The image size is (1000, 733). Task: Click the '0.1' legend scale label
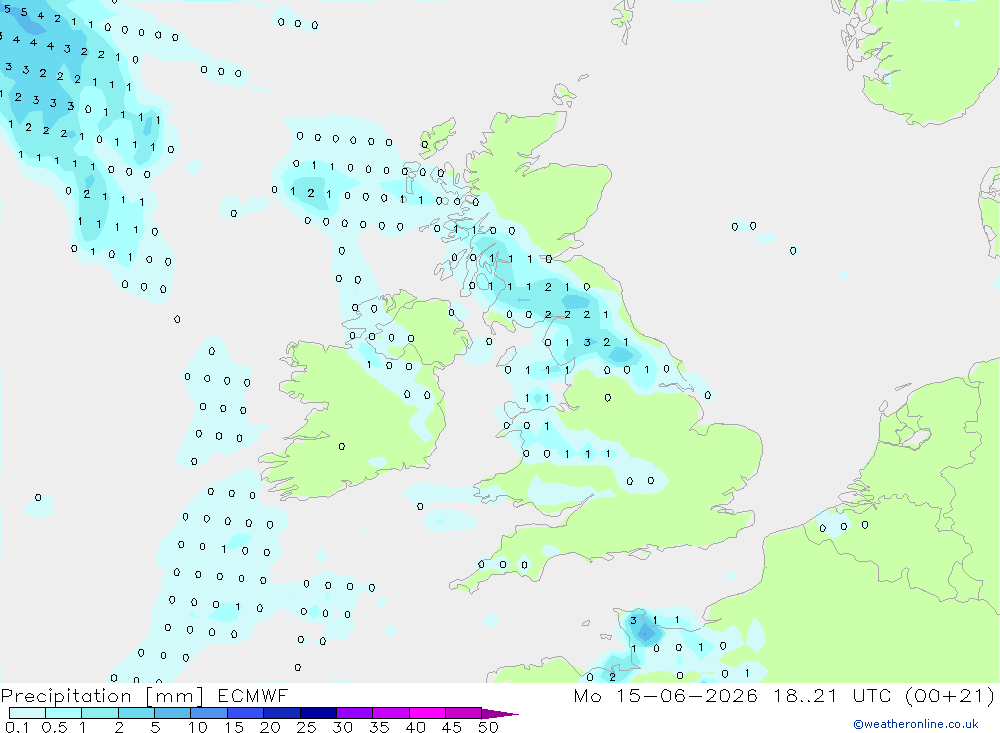(x=17, y=727)
